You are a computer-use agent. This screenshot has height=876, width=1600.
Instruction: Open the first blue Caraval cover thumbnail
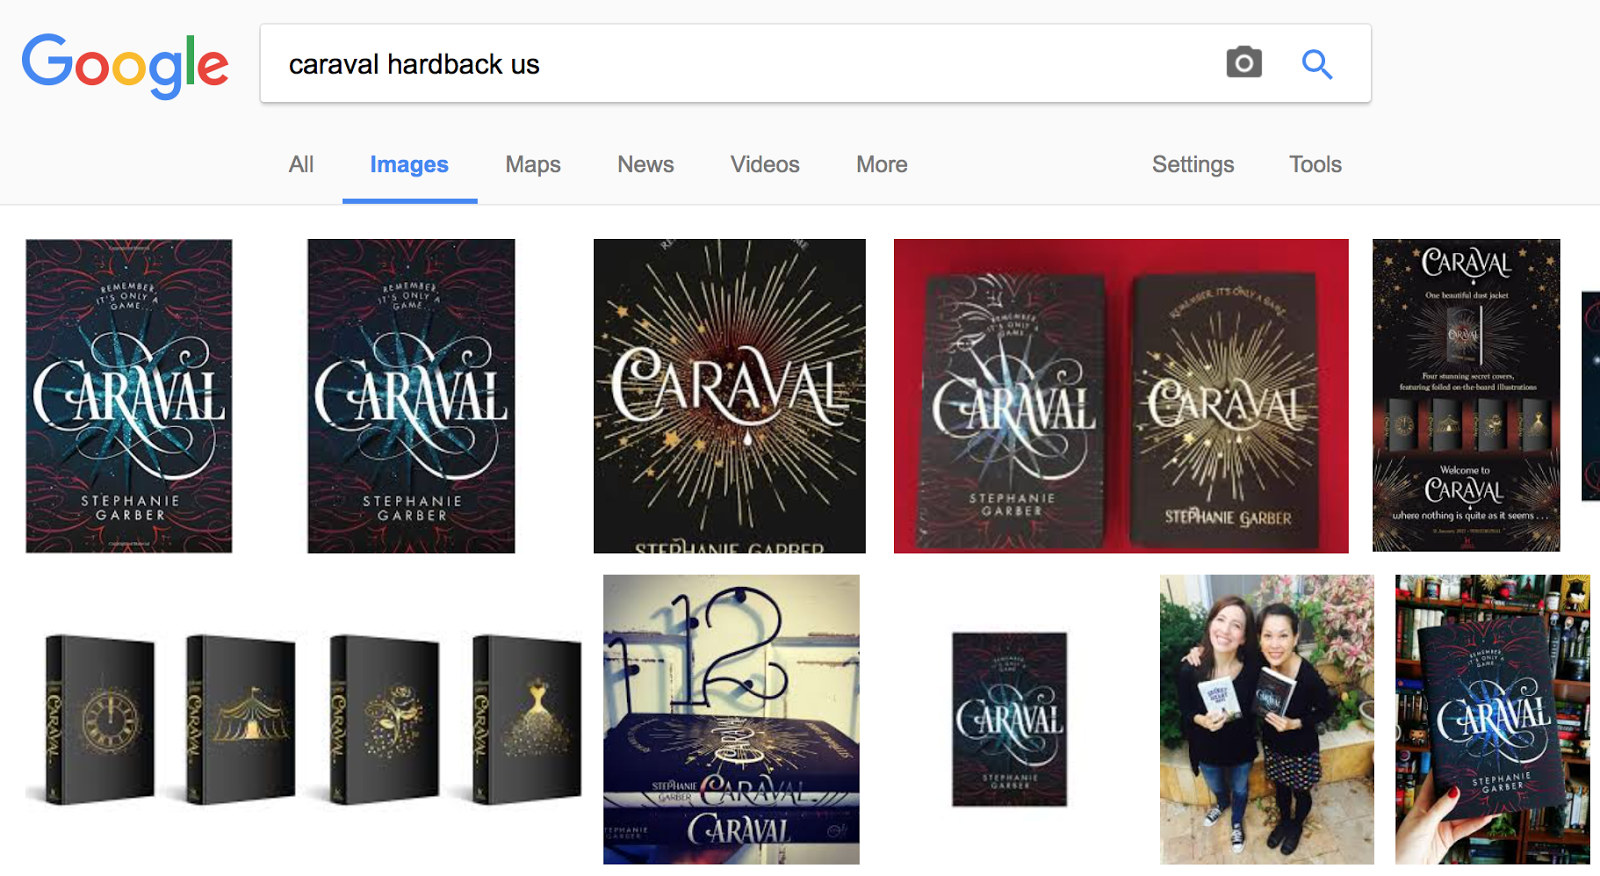[129, 396]
